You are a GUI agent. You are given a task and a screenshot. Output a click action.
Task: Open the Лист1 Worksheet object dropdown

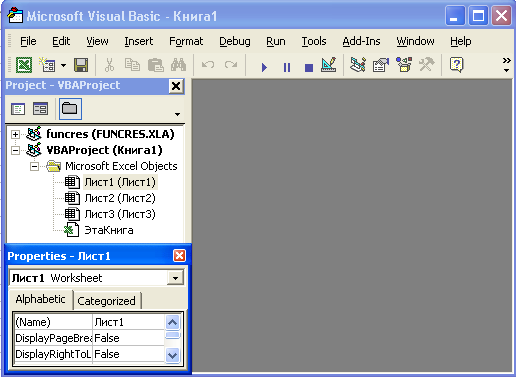tap(175, 278)
